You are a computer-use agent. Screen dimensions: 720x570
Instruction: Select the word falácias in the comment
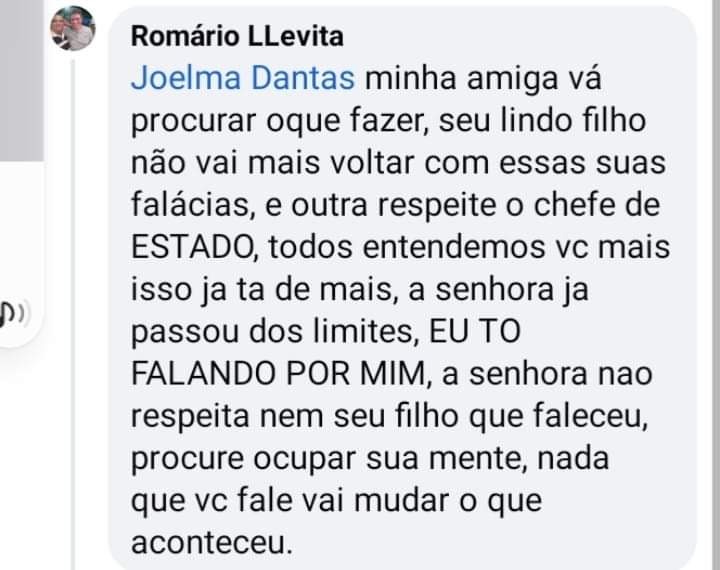click(190, 205)
